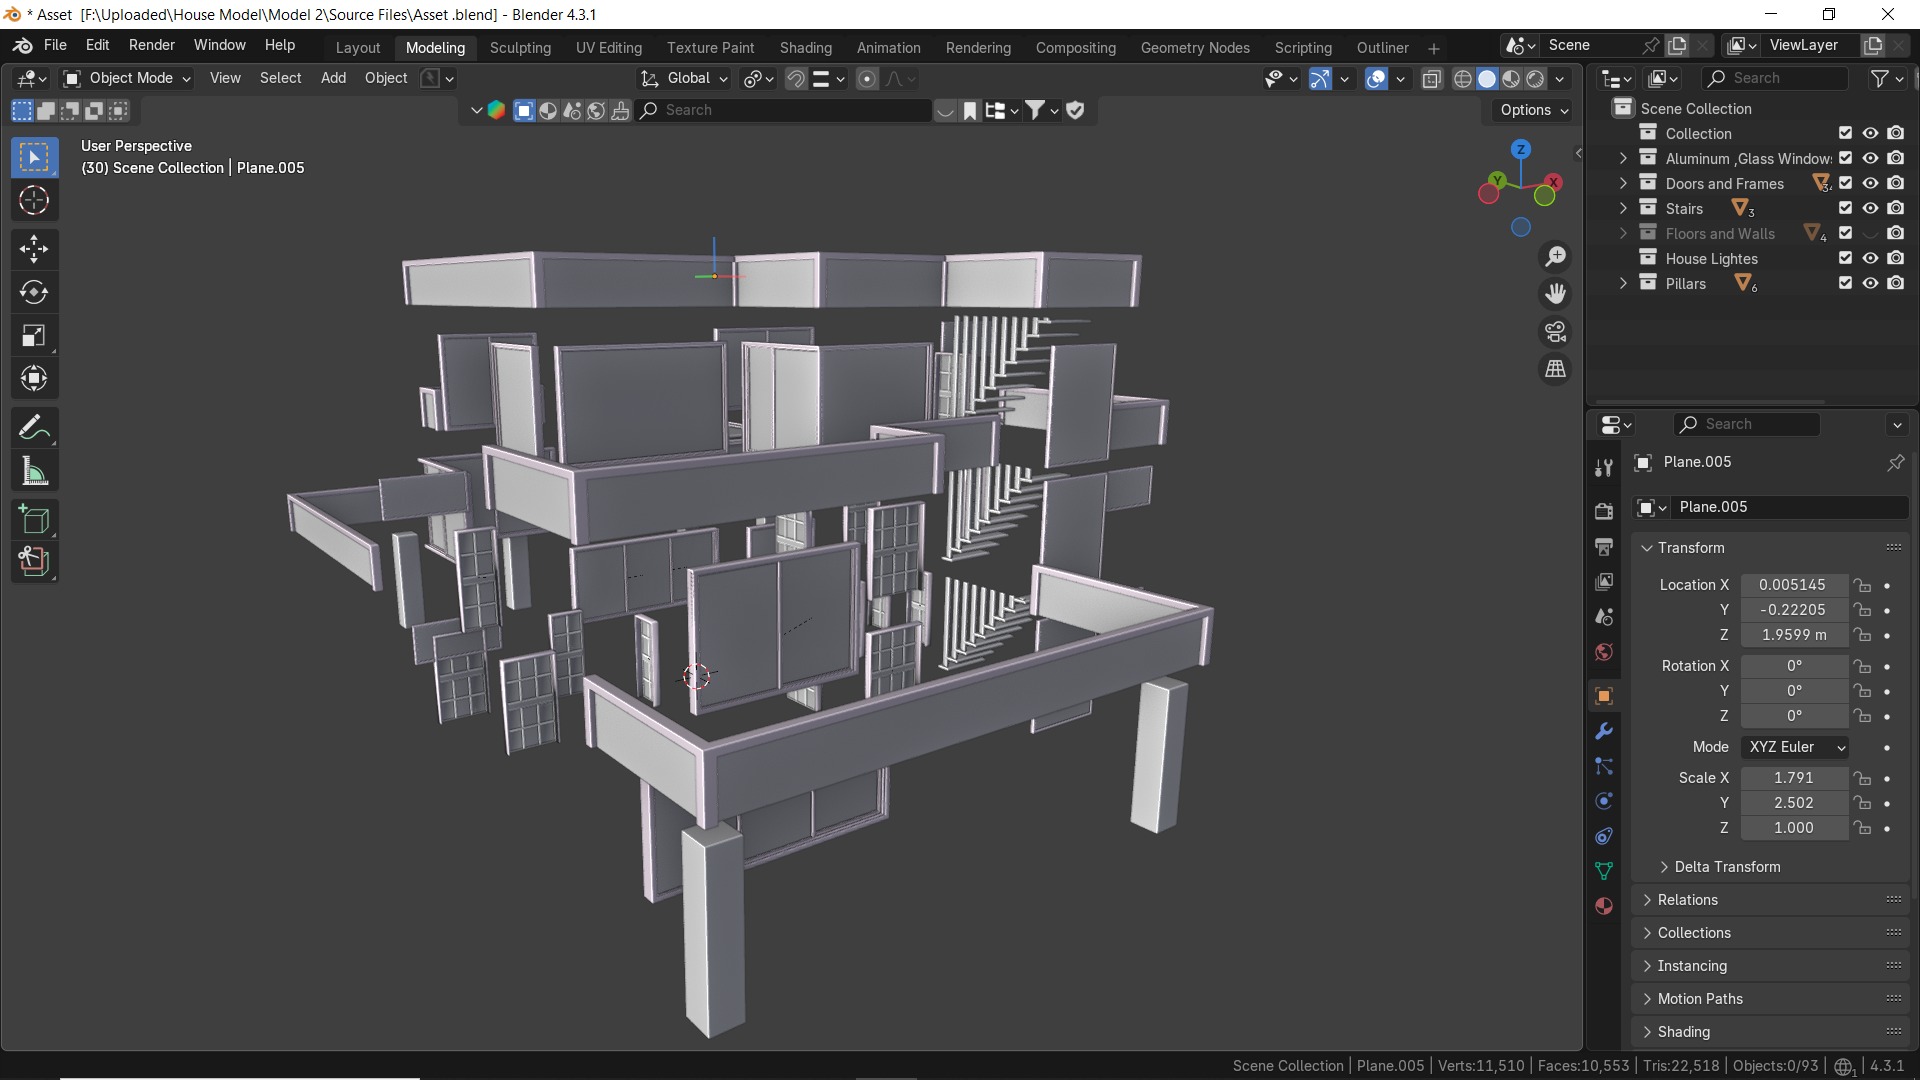Activate the Move tool
Image resolution: width=1920 pixels, height=1080 pixels.
tap(34, 249)
